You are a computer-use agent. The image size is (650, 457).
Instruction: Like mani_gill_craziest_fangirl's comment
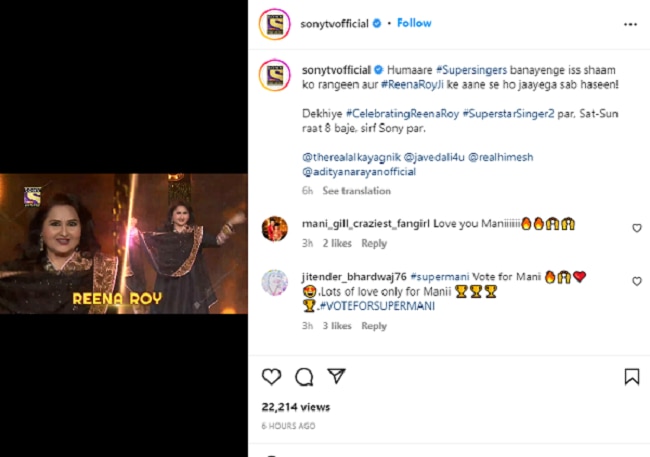pyautogui.click(x=637, y=228)
